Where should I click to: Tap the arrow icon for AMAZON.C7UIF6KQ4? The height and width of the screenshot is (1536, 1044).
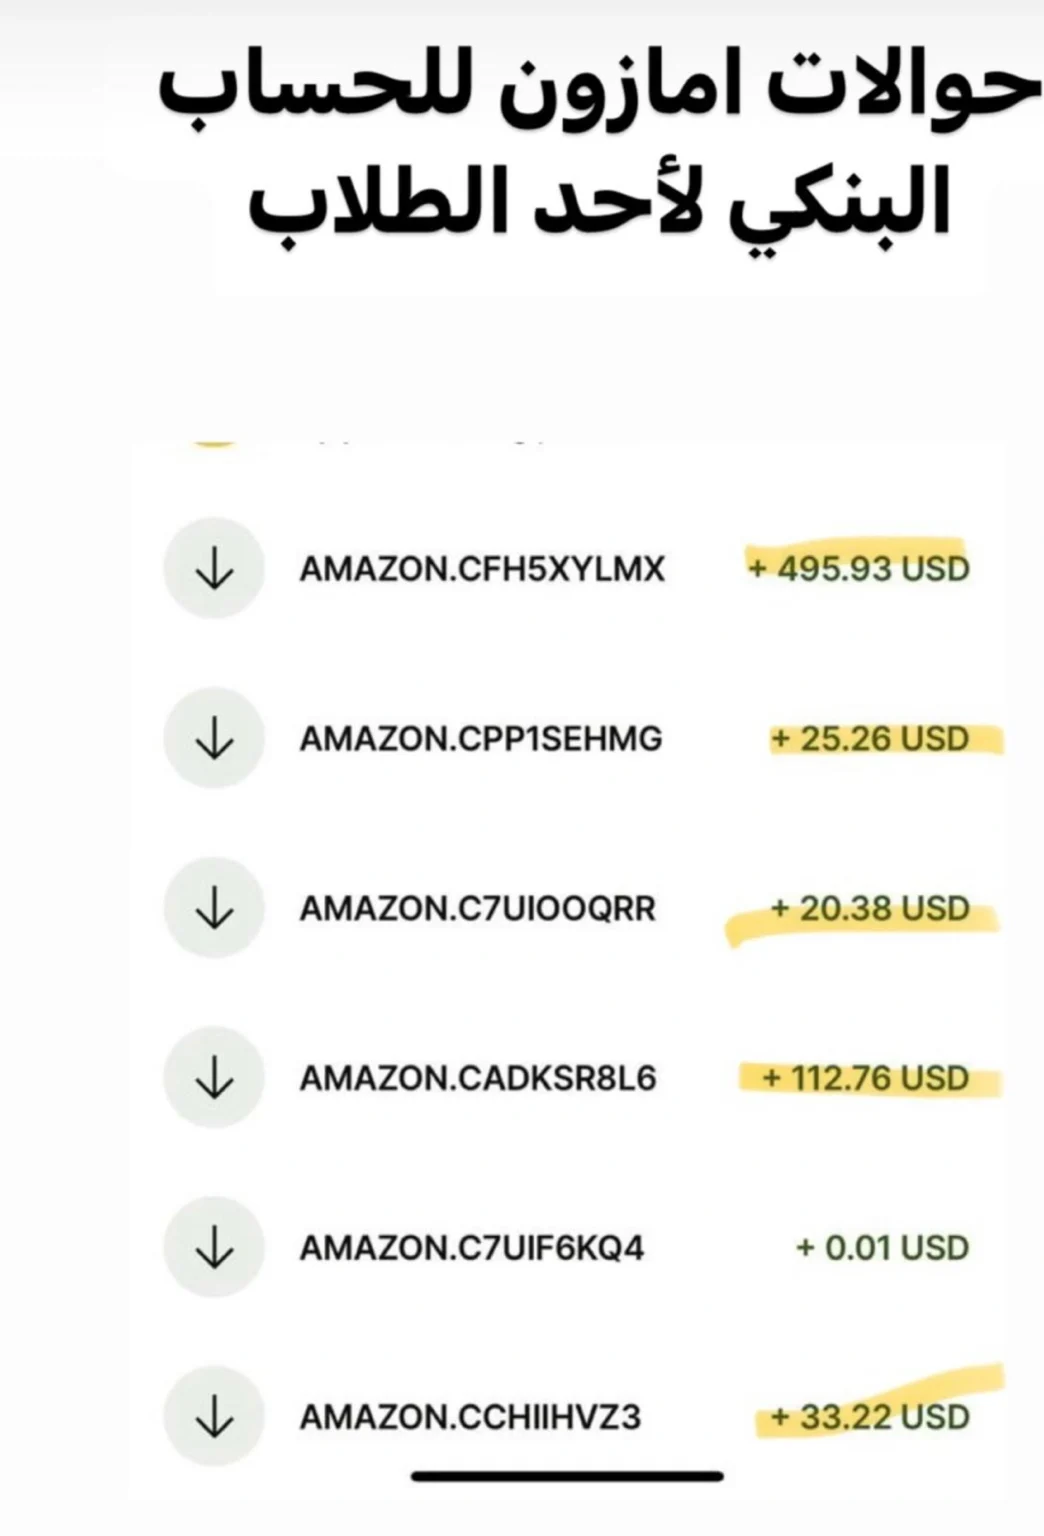point(214,1247)
